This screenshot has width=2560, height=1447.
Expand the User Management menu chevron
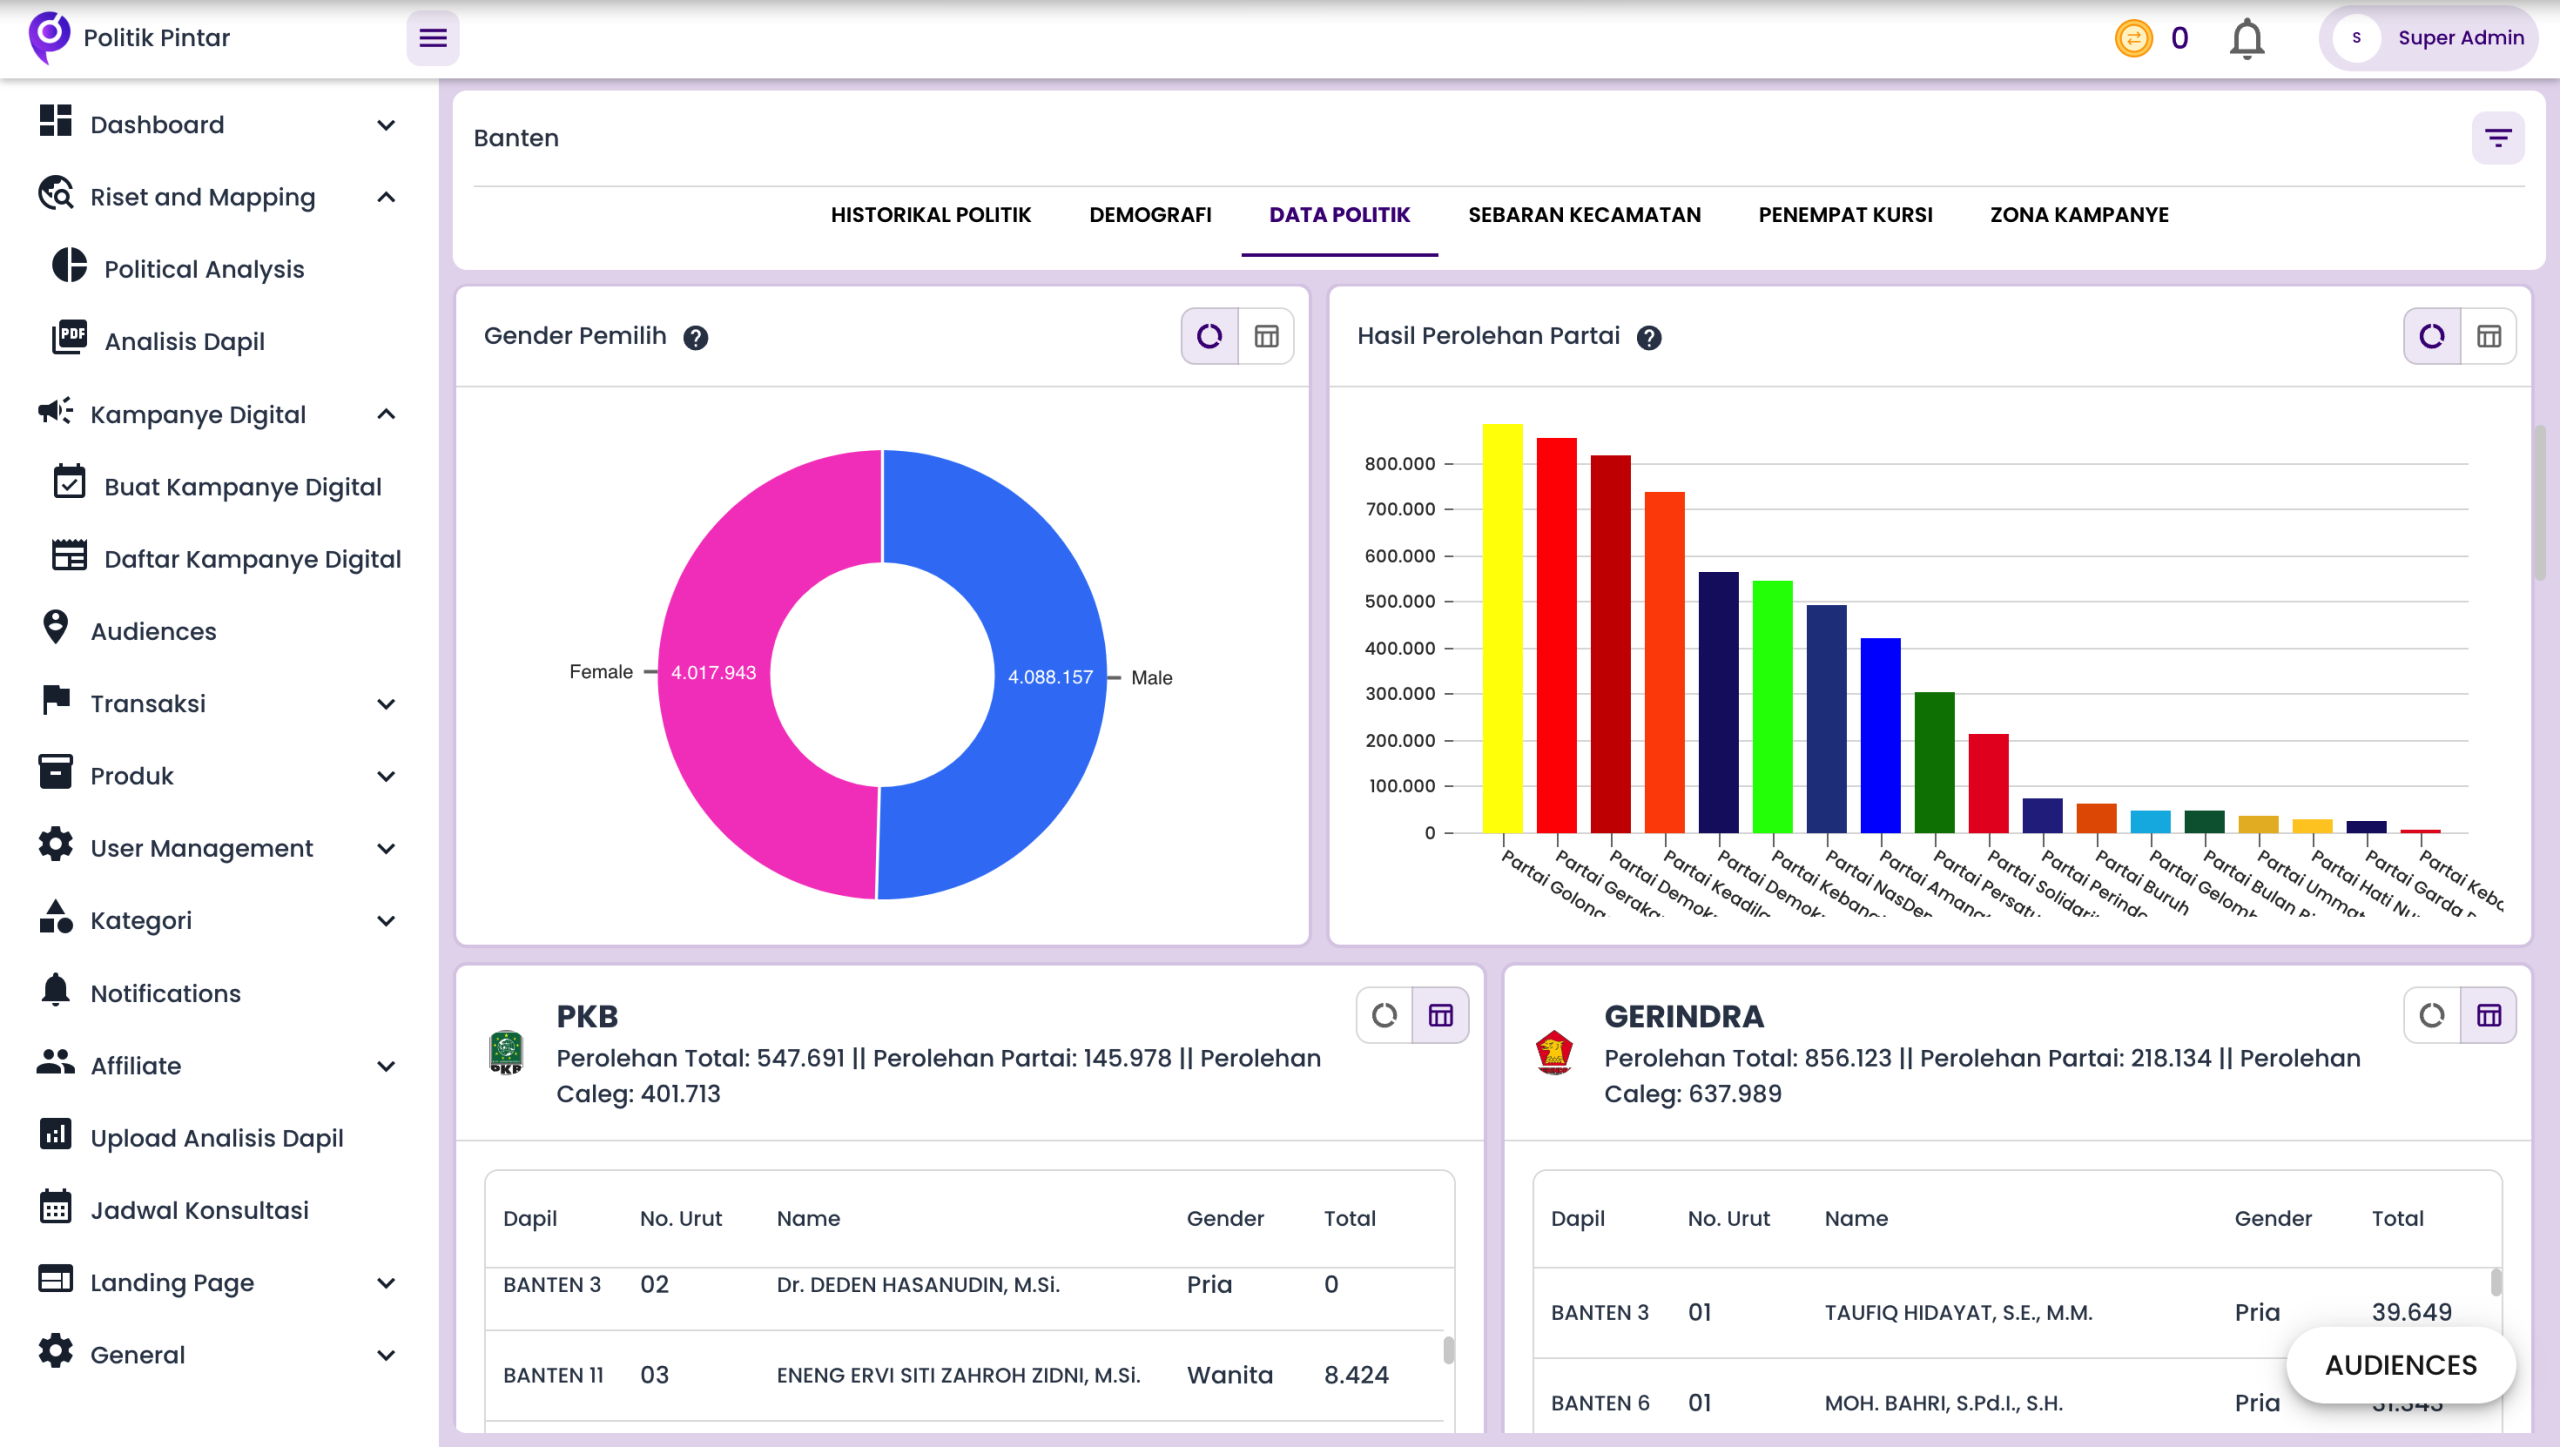(x=386, y=849)
